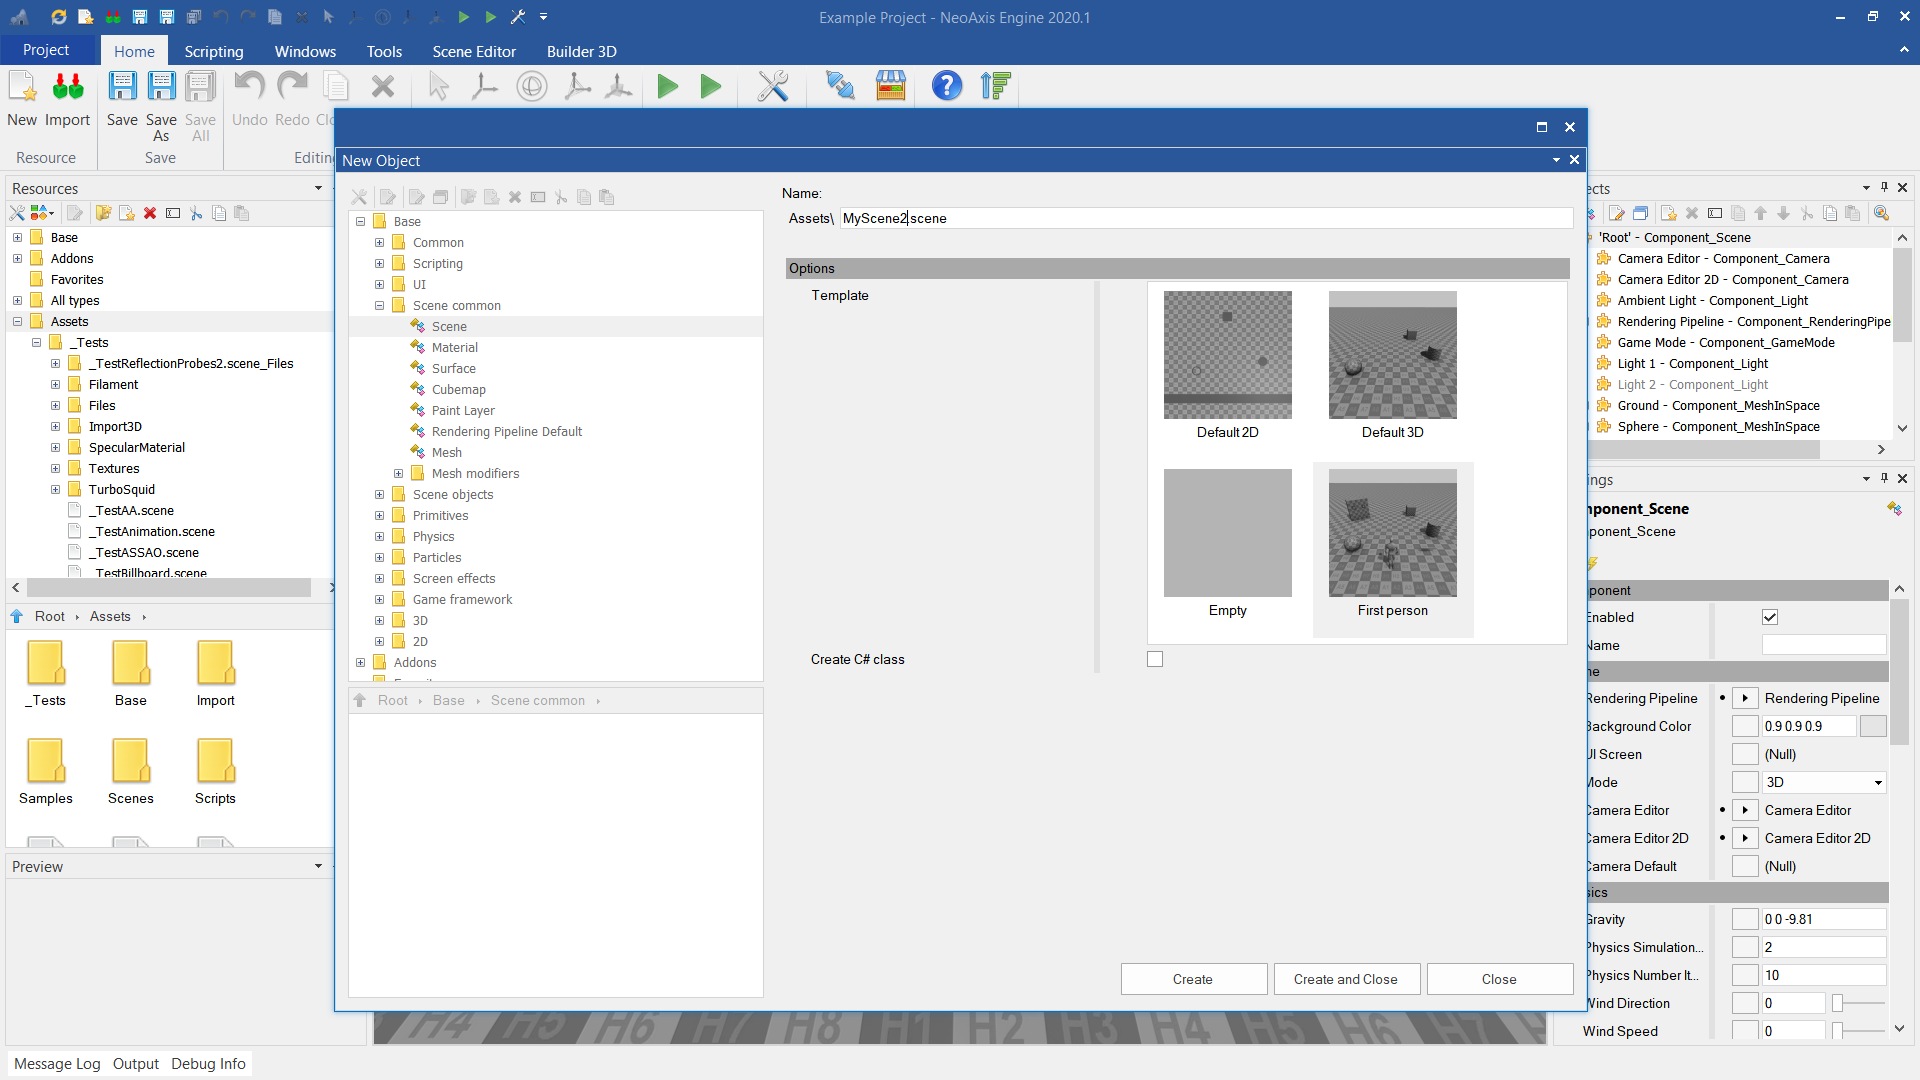Expand the Rendering Pipeline property arrow
1920x1080 pixels.
(x=1745, y=699)
